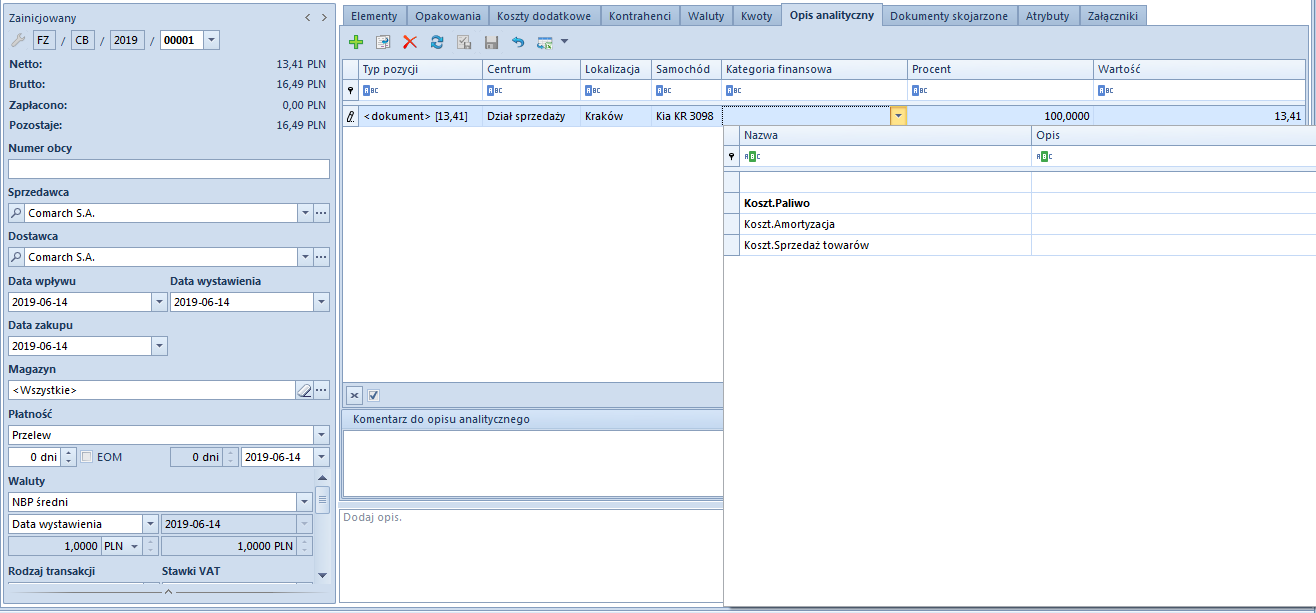Screen dimensions: 1316x613
Task: Expand the Data wystawienia currency date type dropdown
Action: (150, 524)
